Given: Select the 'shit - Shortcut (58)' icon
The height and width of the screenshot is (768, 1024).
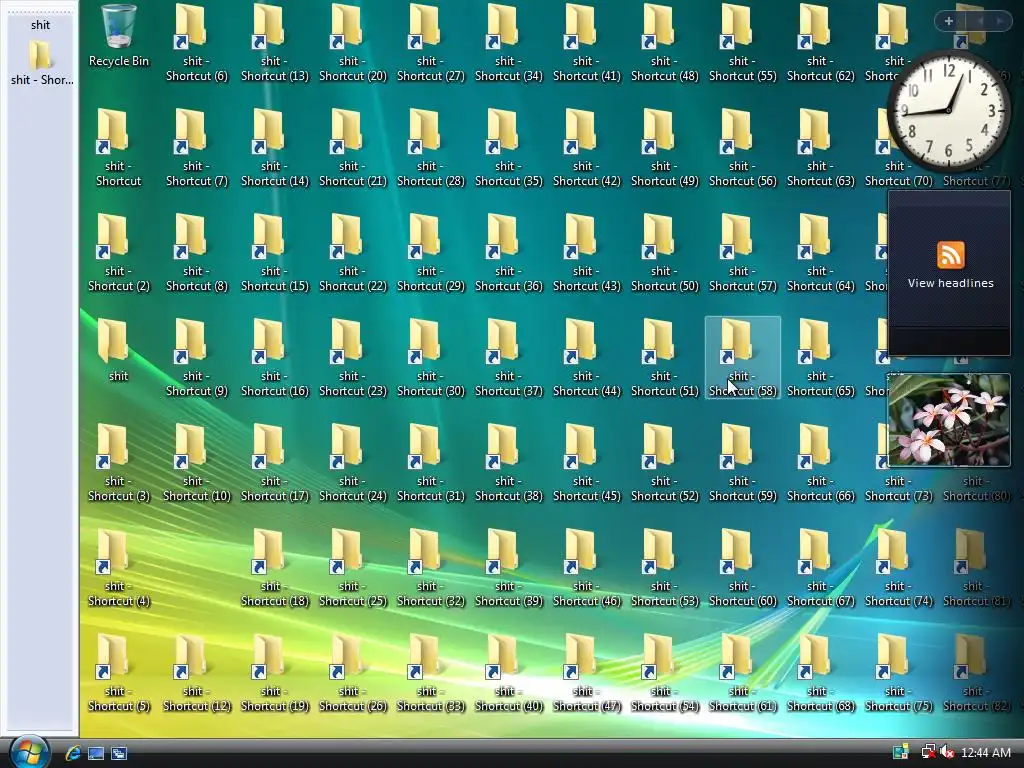Looking at the screenshot, I should 743,357.
